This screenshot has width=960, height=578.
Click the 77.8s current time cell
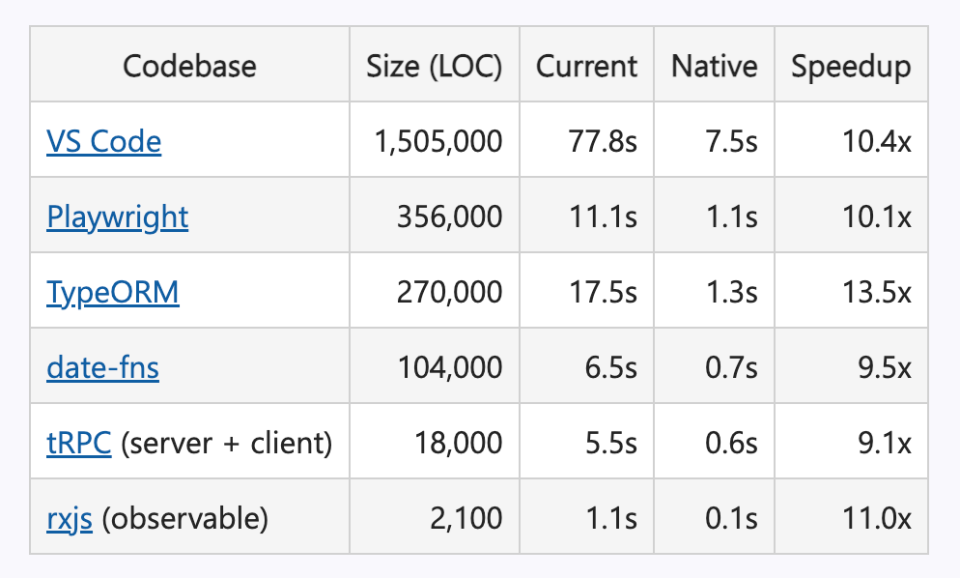click(x=601, y=141)
